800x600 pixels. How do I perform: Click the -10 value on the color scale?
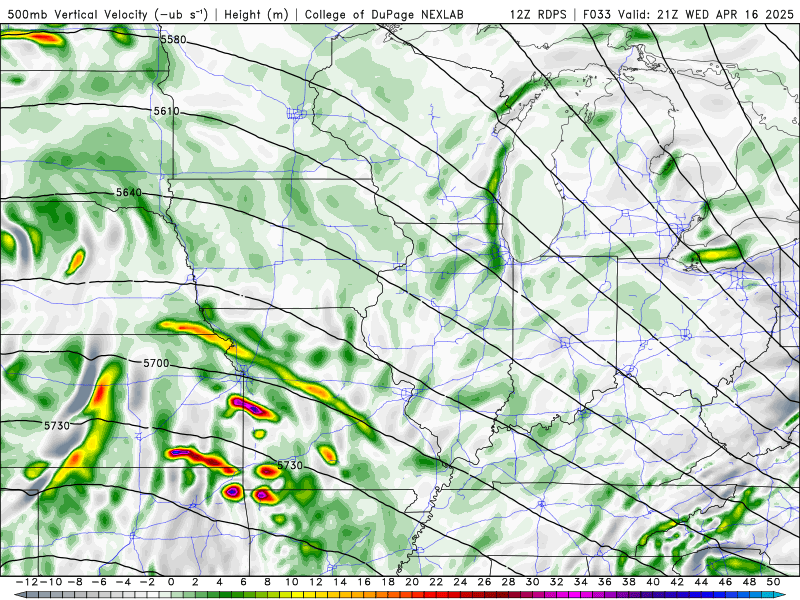[x=51, y=582]
